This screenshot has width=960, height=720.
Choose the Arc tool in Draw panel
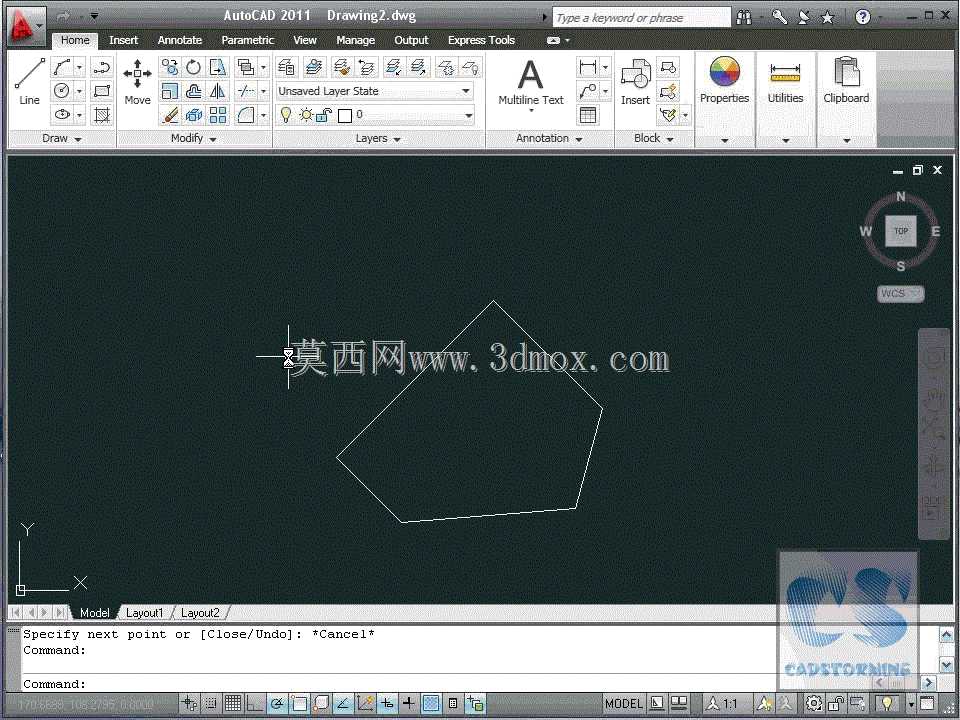pos(62,67)
